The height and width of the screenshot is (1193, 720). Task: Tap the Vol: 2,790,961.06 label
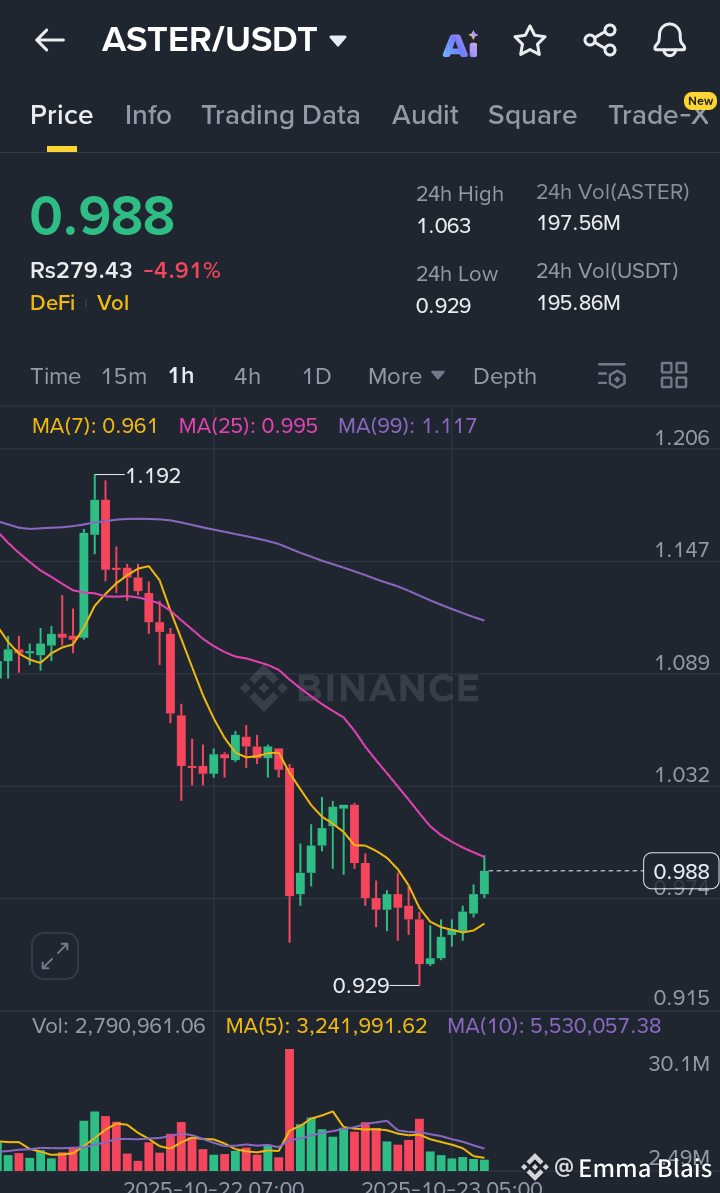pos(119,1026)
